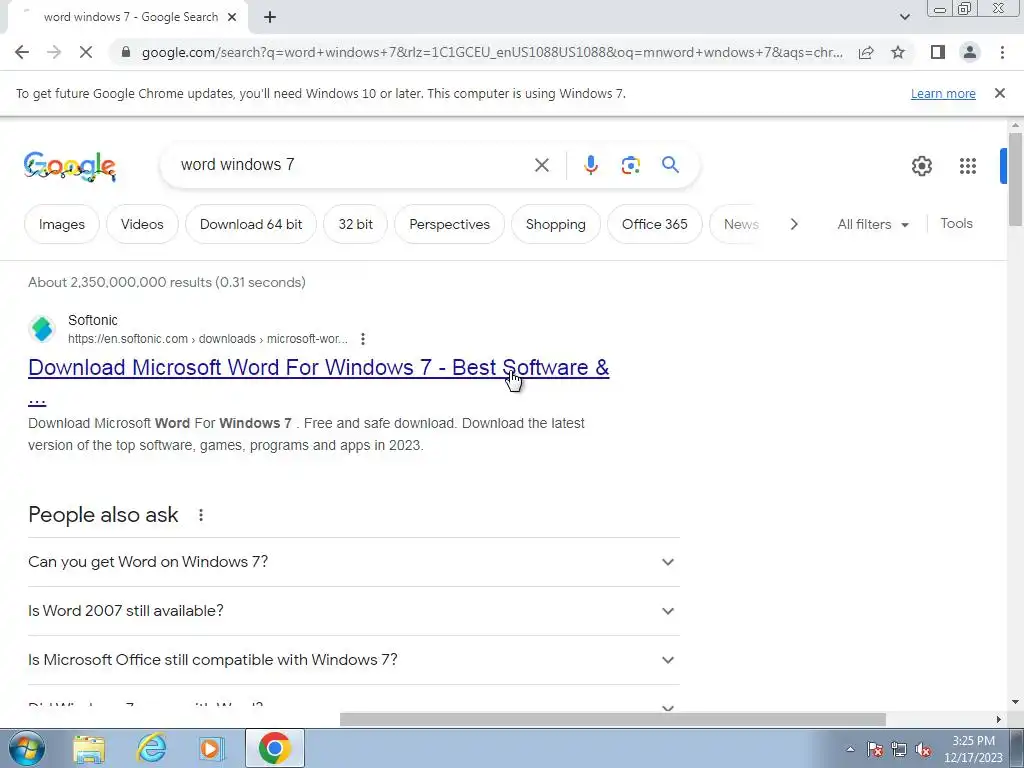Submit search with the magnifier icon

[670, 165]
